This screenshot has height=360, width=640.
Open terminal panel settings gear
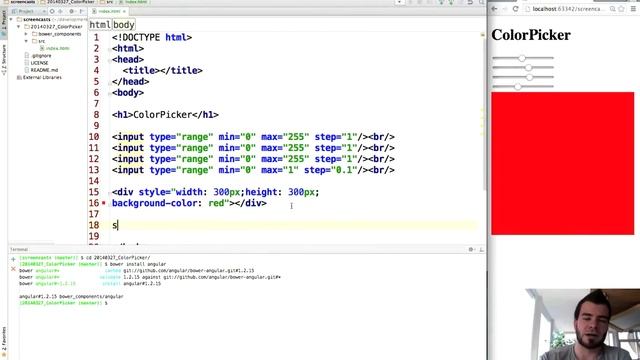[x=471, y=249]
